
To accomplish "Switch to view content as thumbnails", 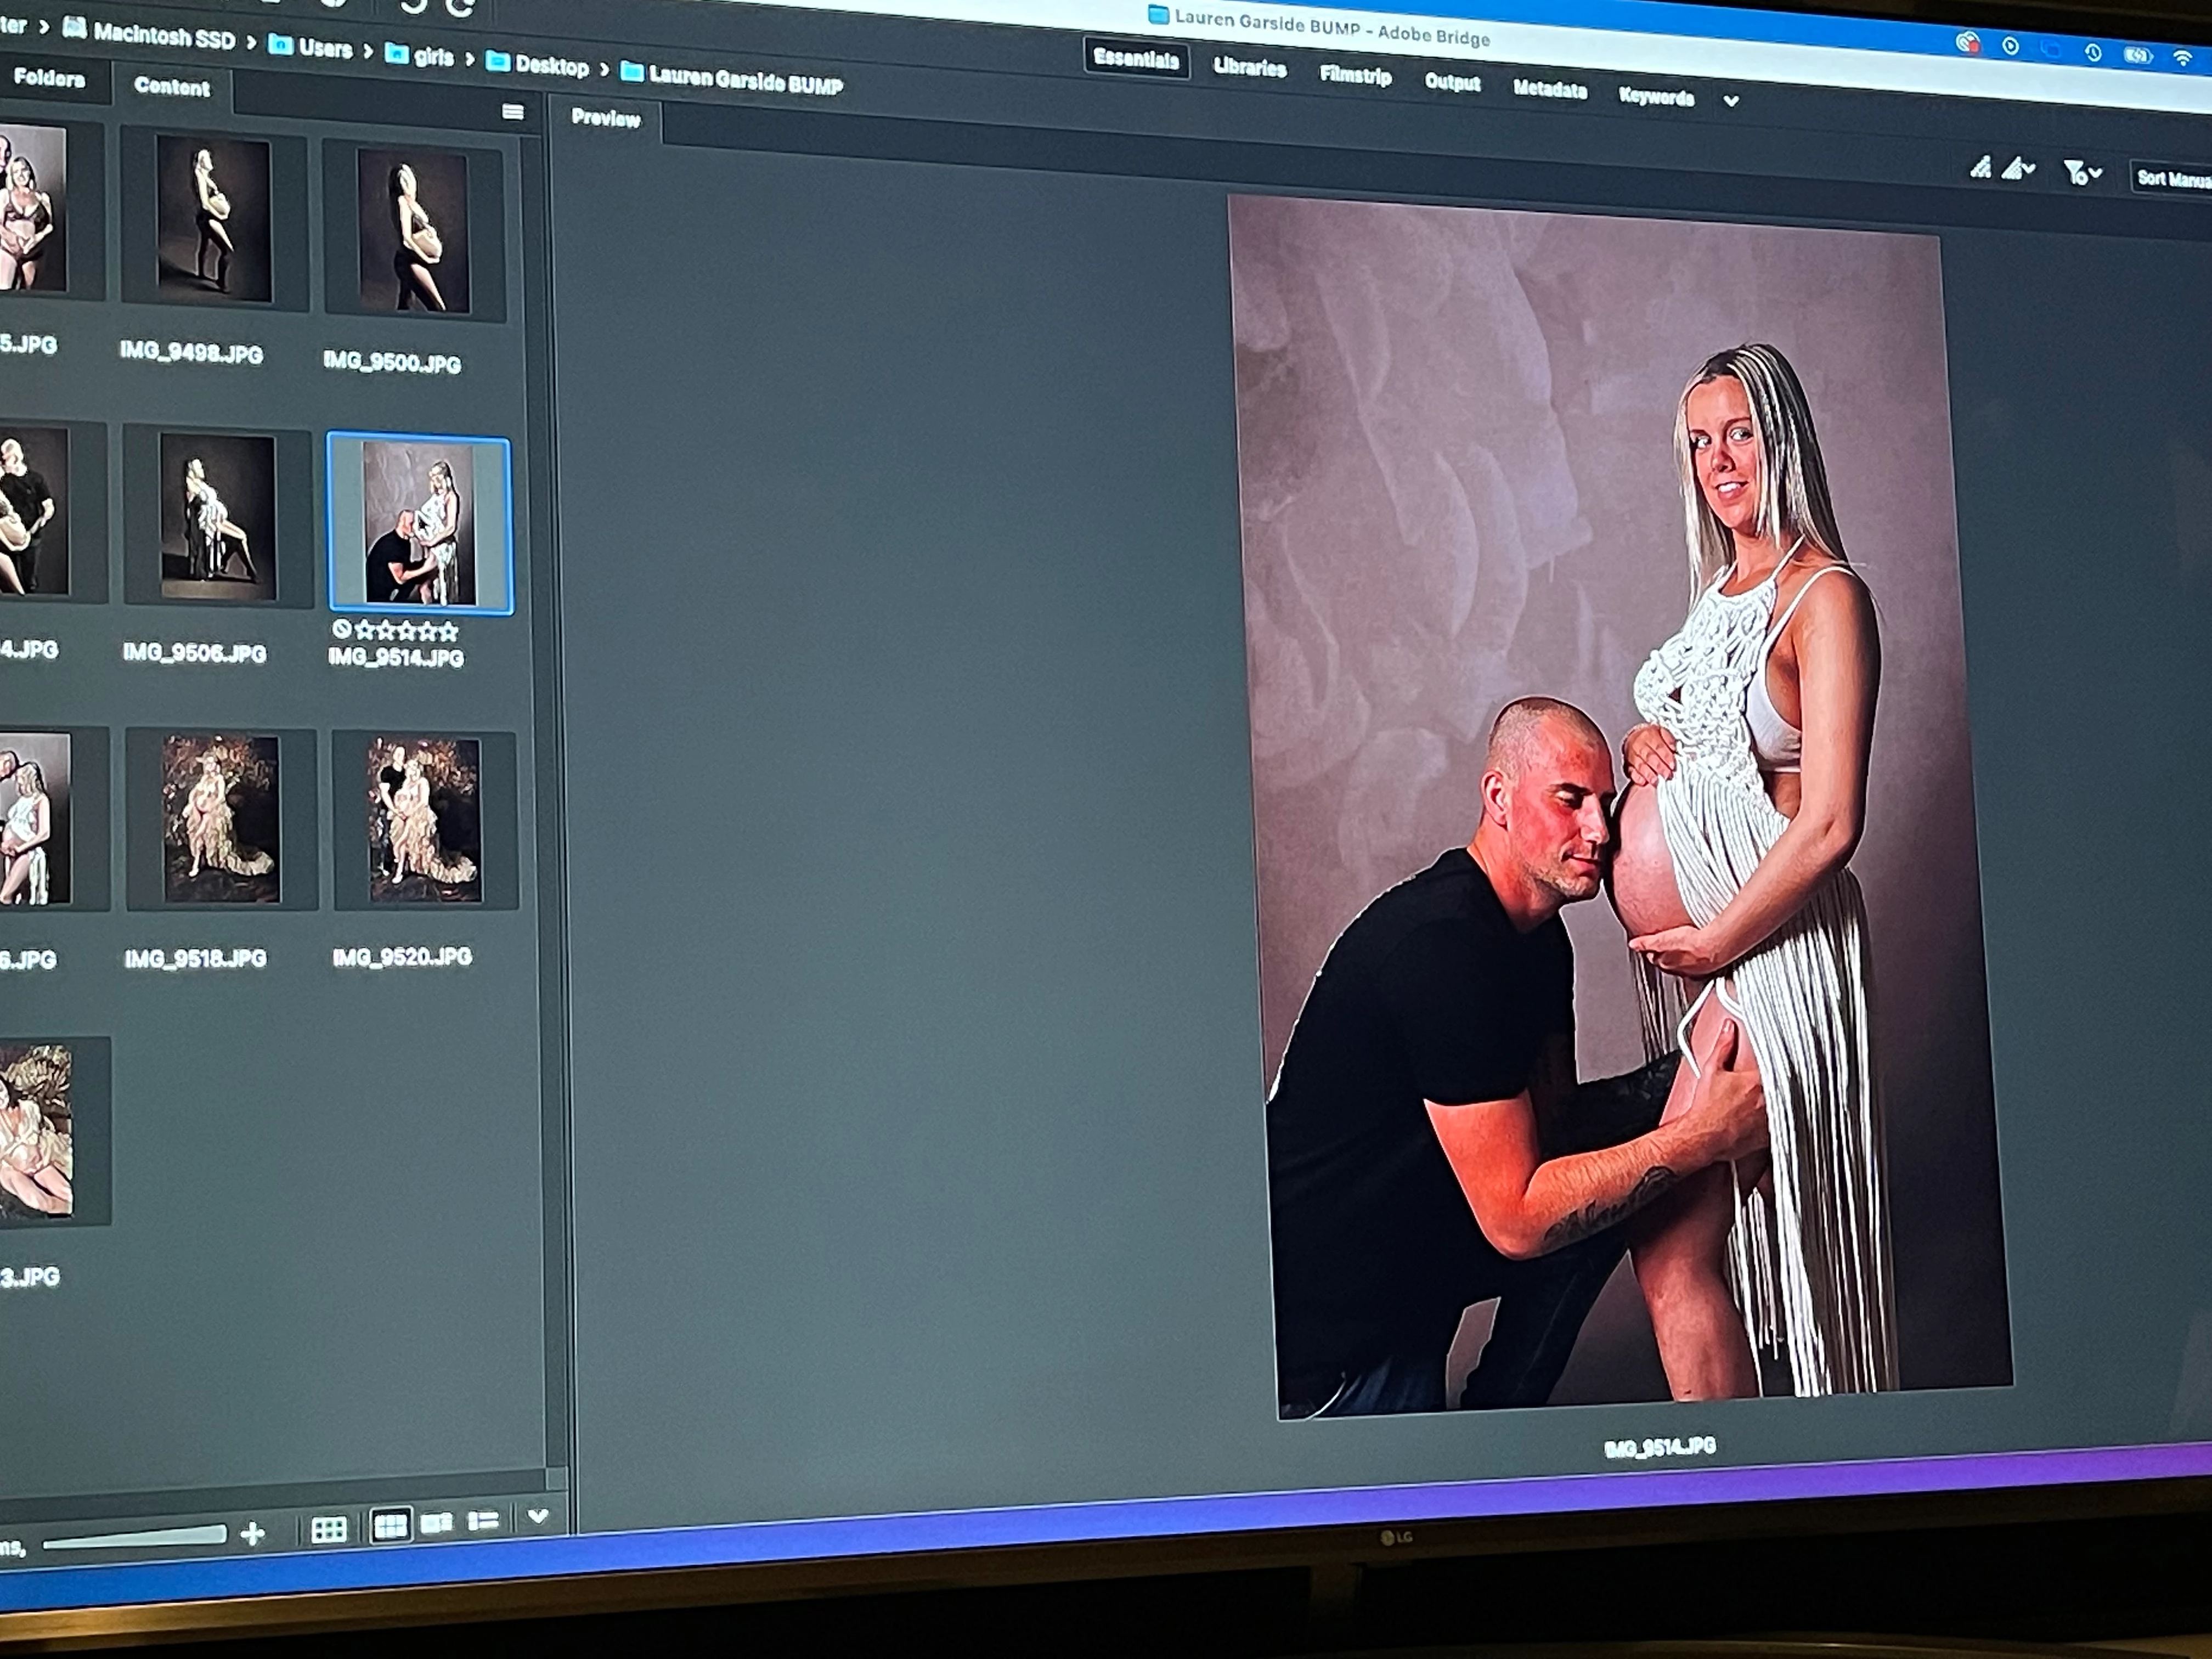I will [390, 1526].
